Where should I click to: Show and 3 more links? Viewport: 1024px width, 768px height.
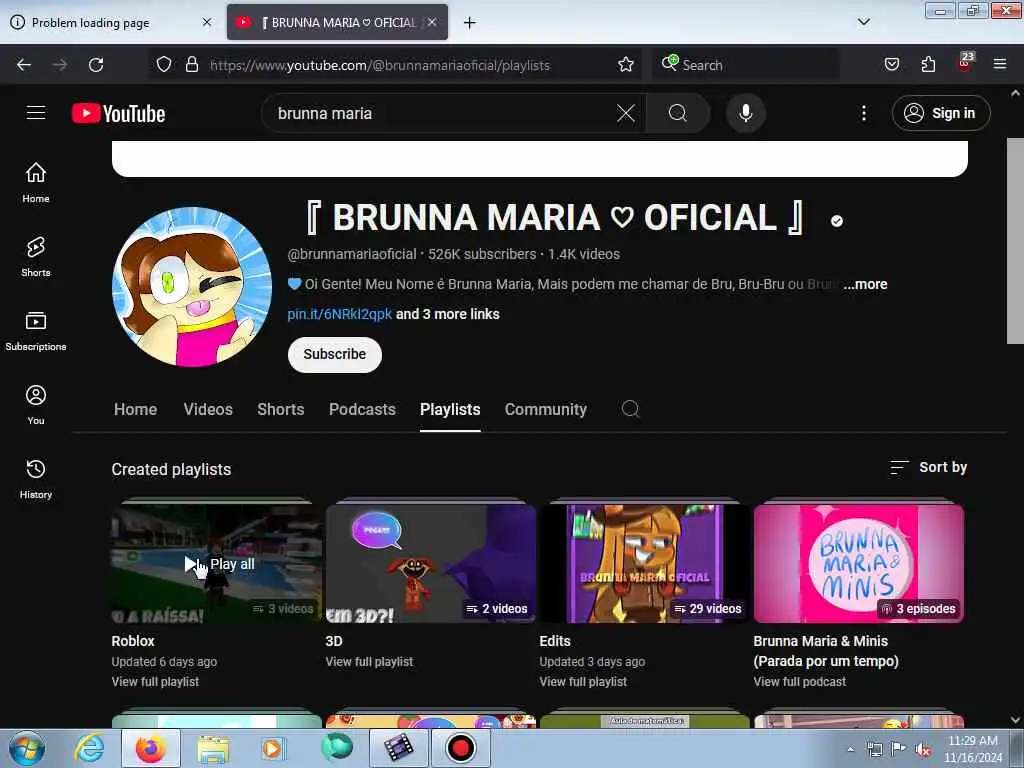coord(447,314)
